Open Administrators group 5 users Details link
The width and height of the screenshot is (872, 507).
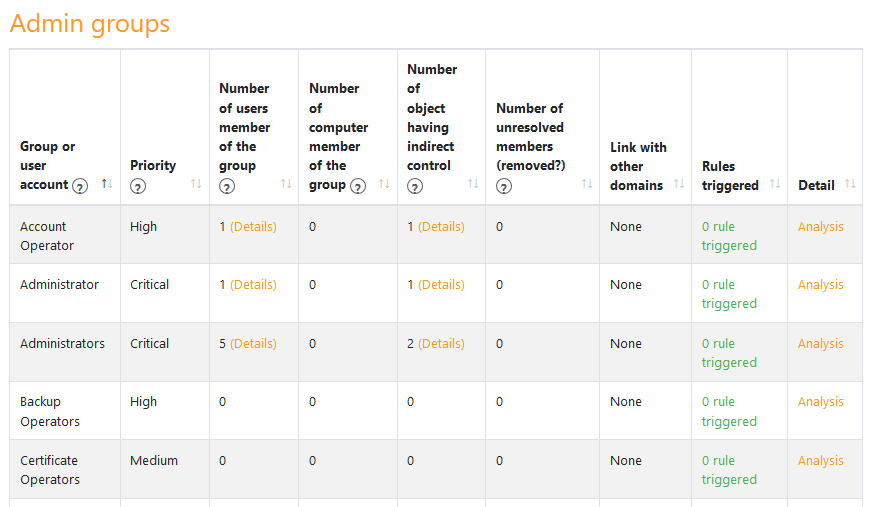pyautogui.click(x=254, y=344)
